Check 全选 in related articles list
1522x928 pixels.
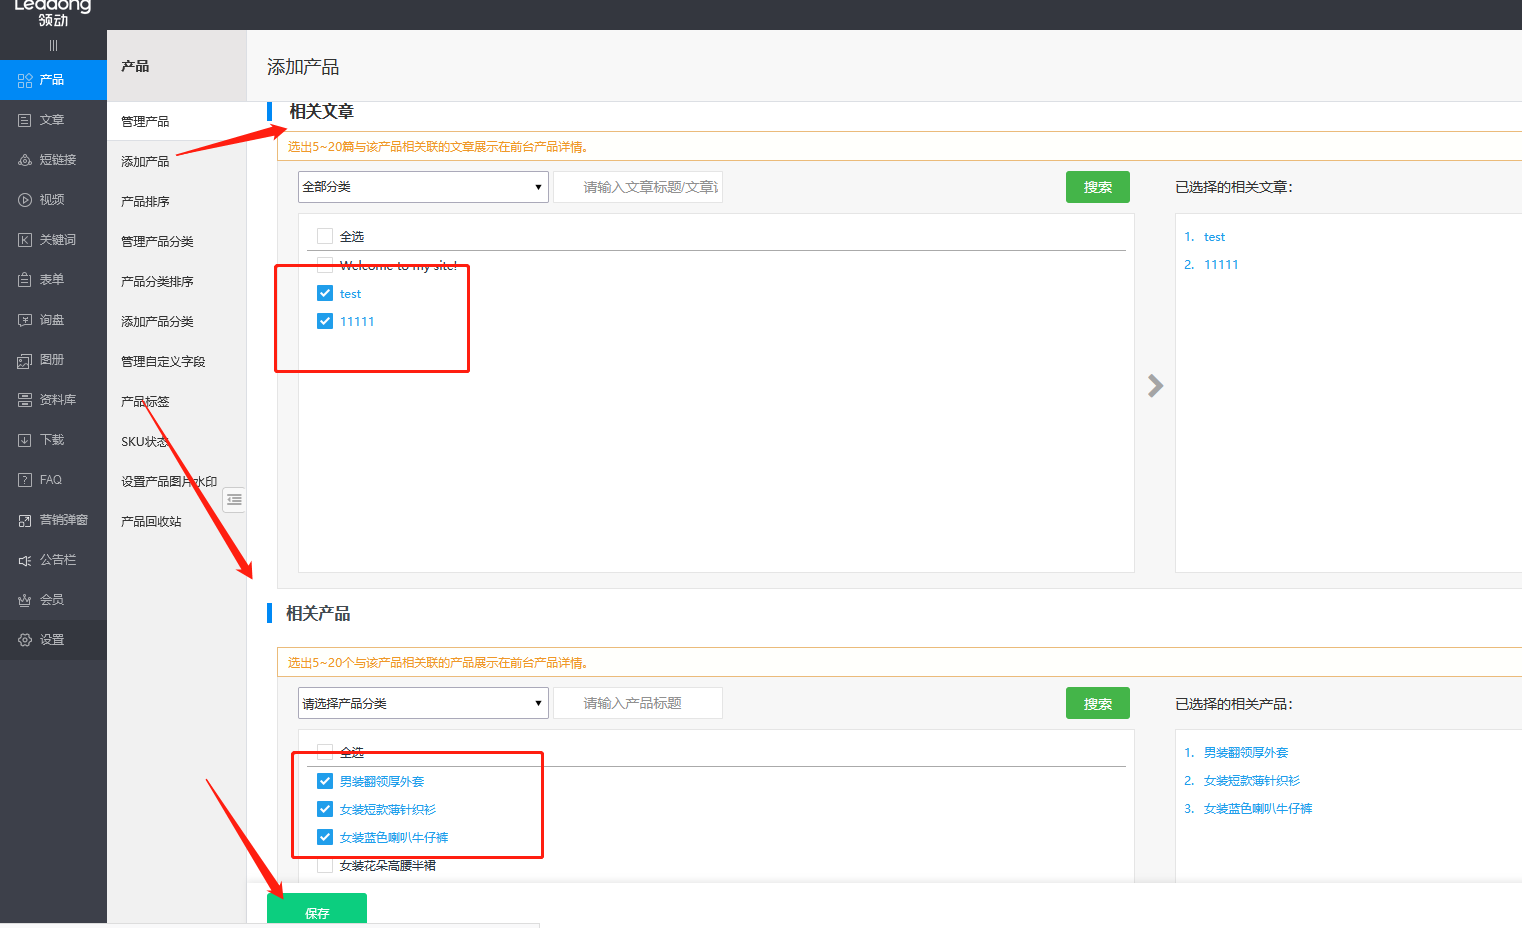pyautogui.click(x=325, y=236)
